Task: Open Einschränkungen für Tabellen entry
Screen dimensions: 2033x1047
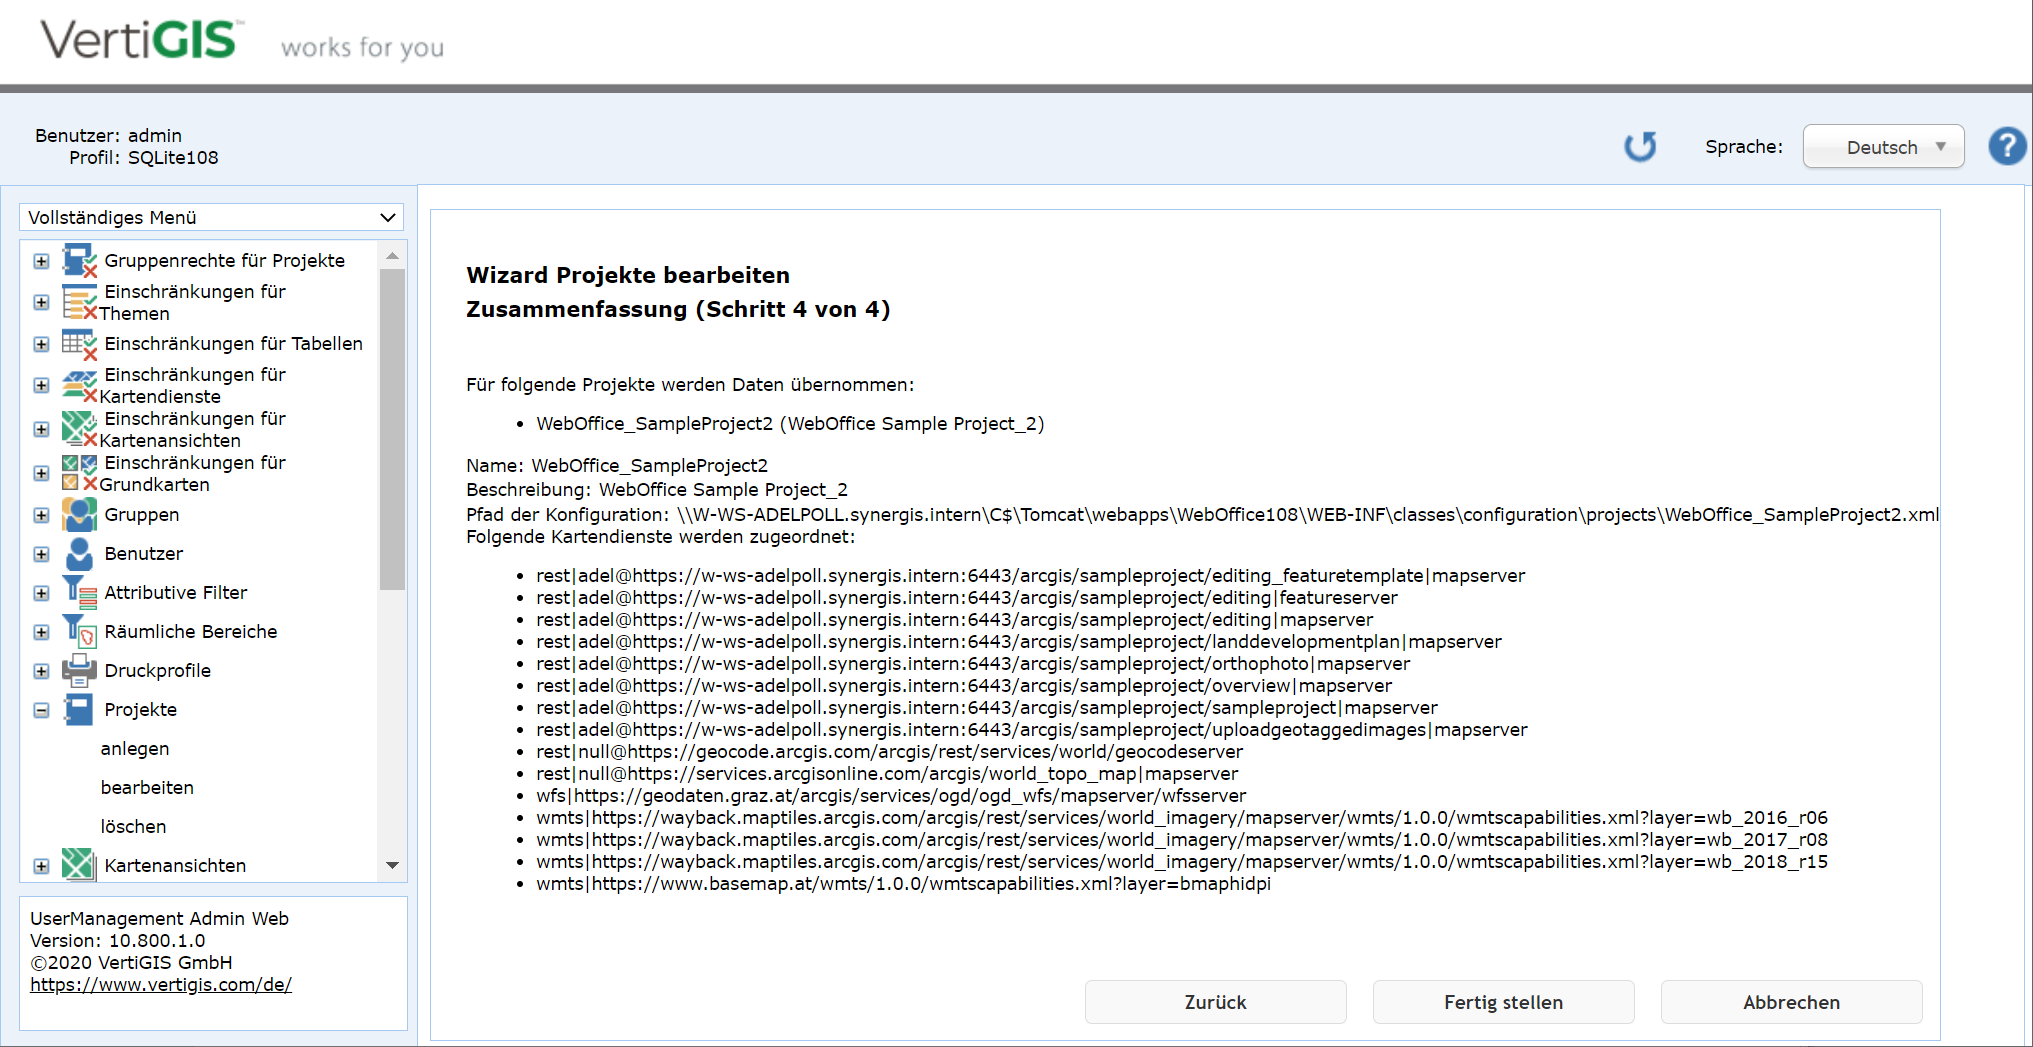Action: click(234, 344)
